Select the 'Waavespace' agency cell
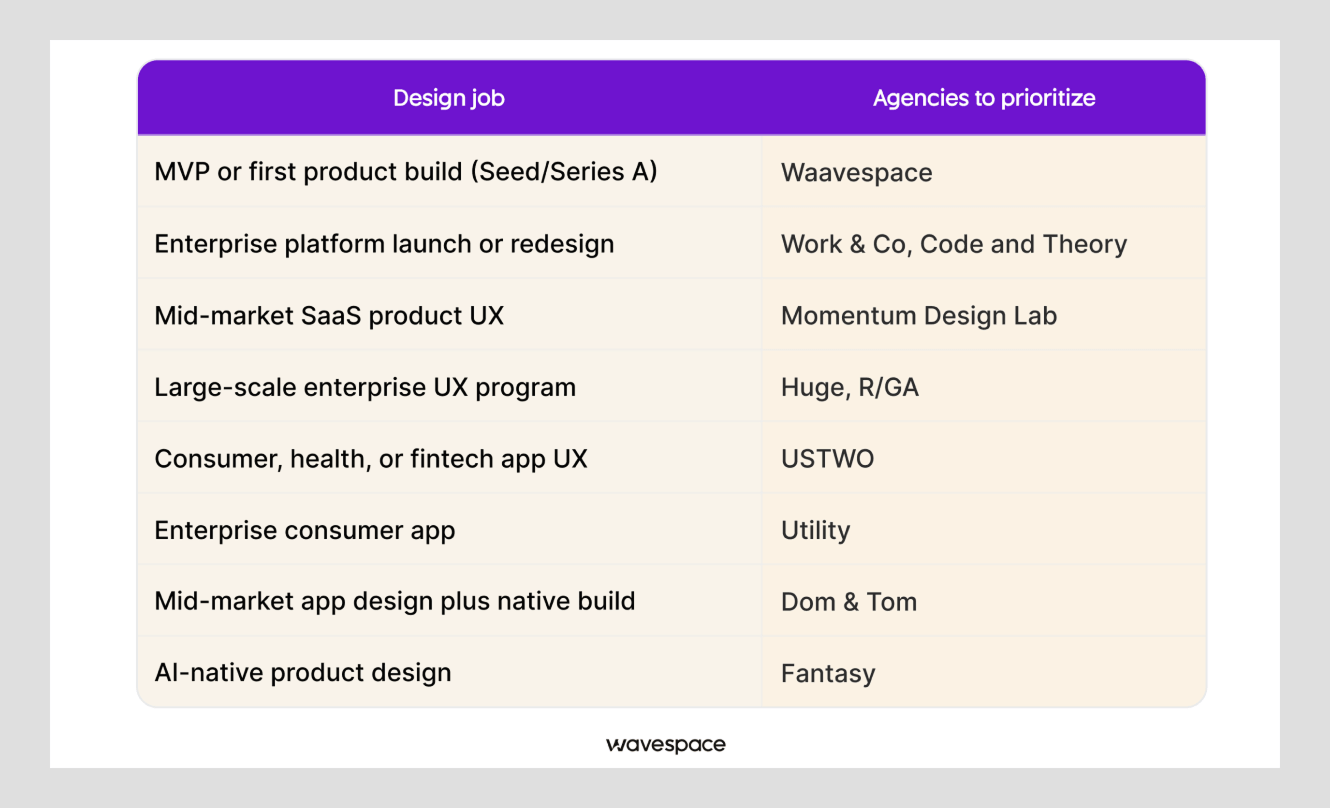1330x808 pixels. (984, 172)
